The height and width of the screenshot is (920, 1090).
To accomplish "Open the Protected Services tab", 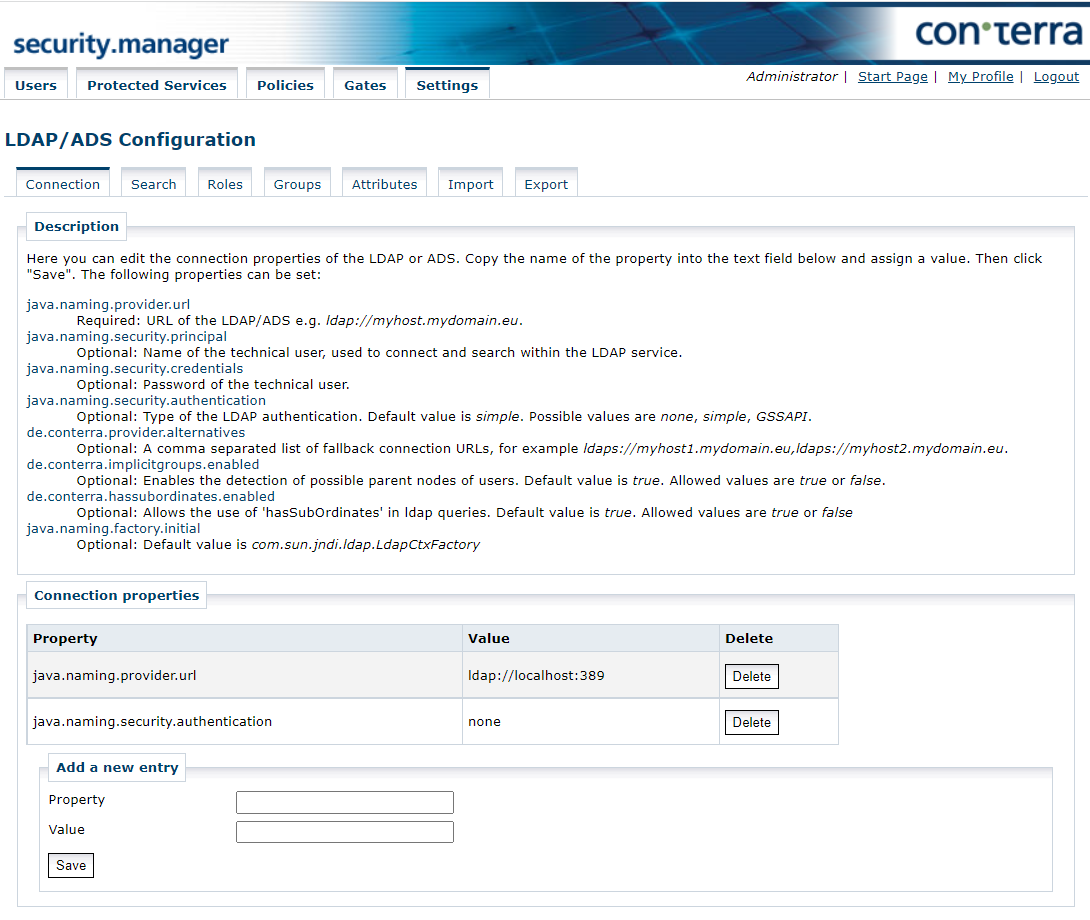I will (156, 85).
